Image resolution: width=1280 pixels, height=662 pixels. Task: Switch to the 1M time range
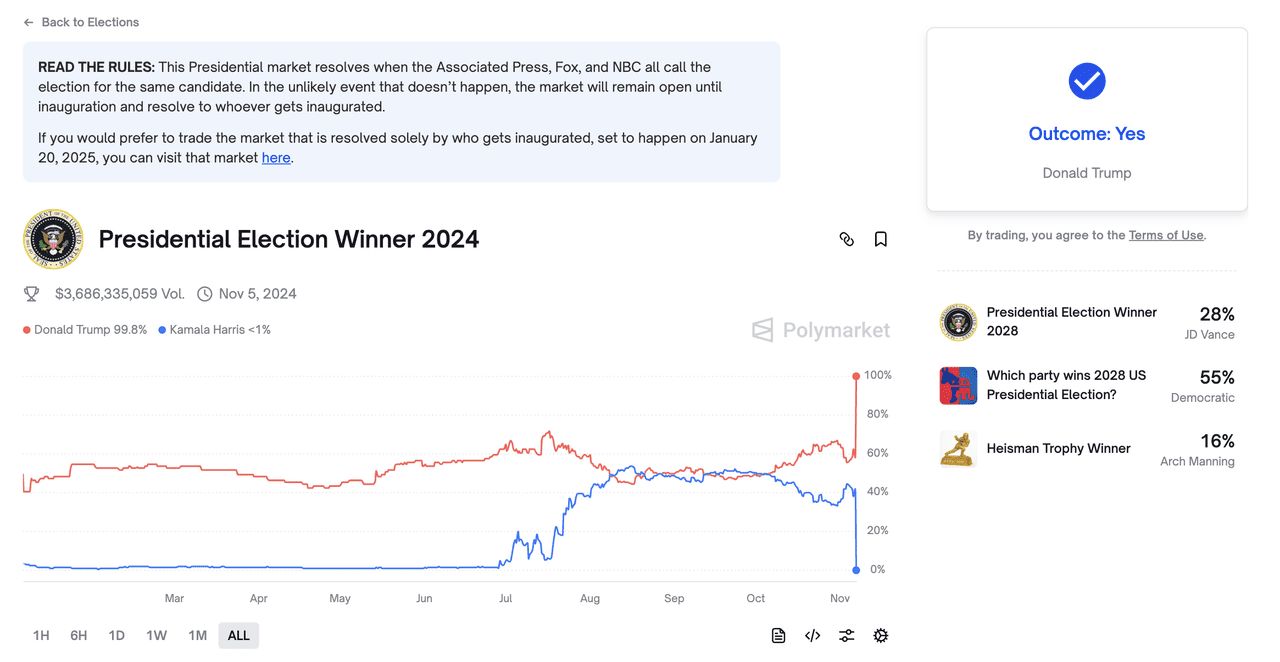pos(197,636)
